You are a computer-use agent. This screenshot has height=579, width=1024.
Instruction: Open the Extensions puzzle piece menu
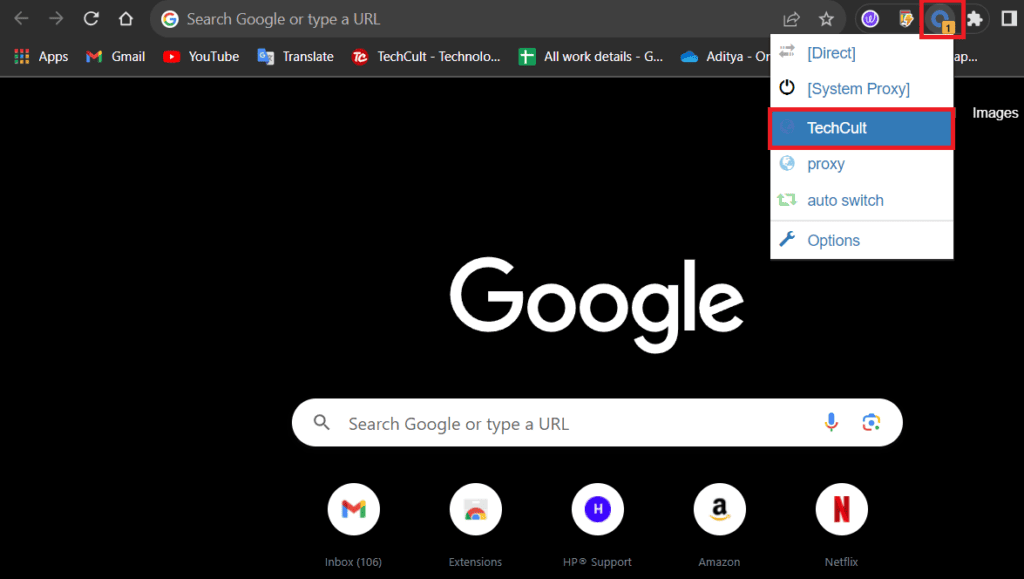coord(974,19)
